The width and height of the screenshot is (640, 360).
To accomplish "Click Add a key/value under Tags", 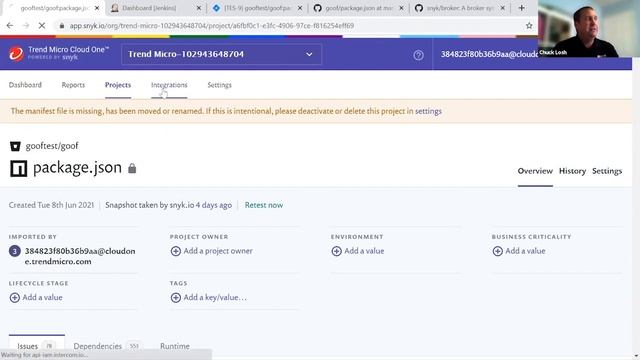I will 215,298.
